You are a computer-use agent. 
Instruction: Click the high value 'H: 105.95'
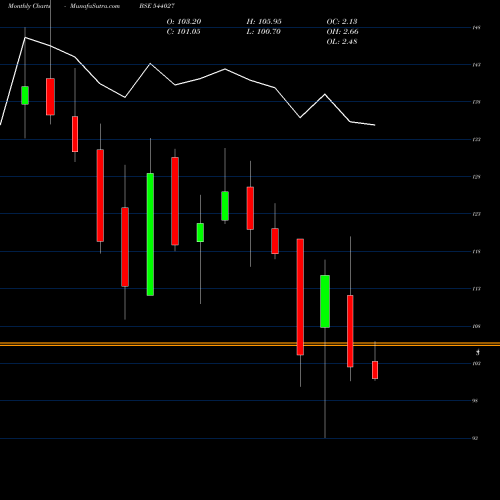click(264, 21)
